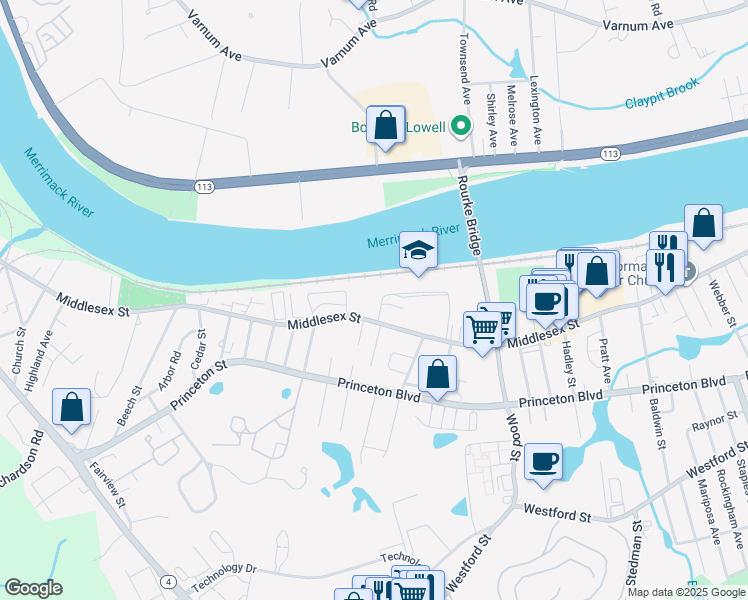Click the coffee cup marker near Wood St
The width and height of the screenshot is (748, 600).
(543, 464)
